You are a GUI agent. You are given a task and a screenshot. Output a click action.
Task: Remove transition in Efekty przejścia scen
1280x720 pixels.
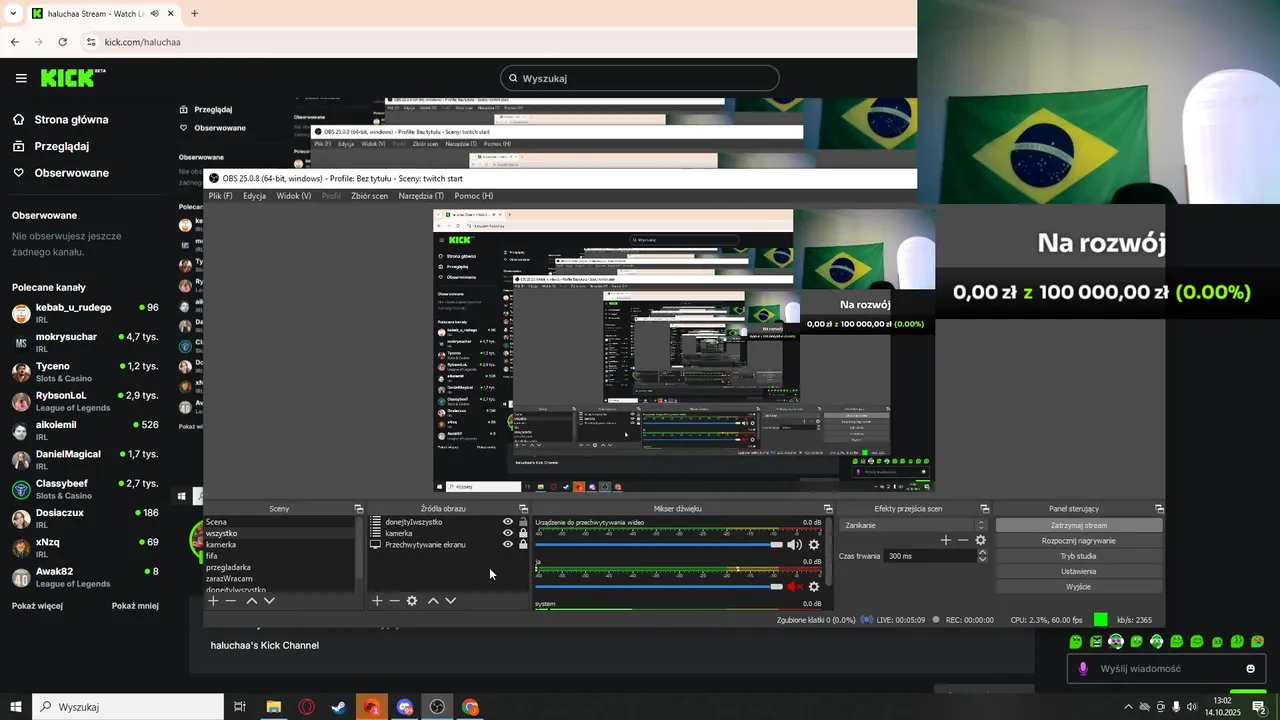[x=963, y=540]
